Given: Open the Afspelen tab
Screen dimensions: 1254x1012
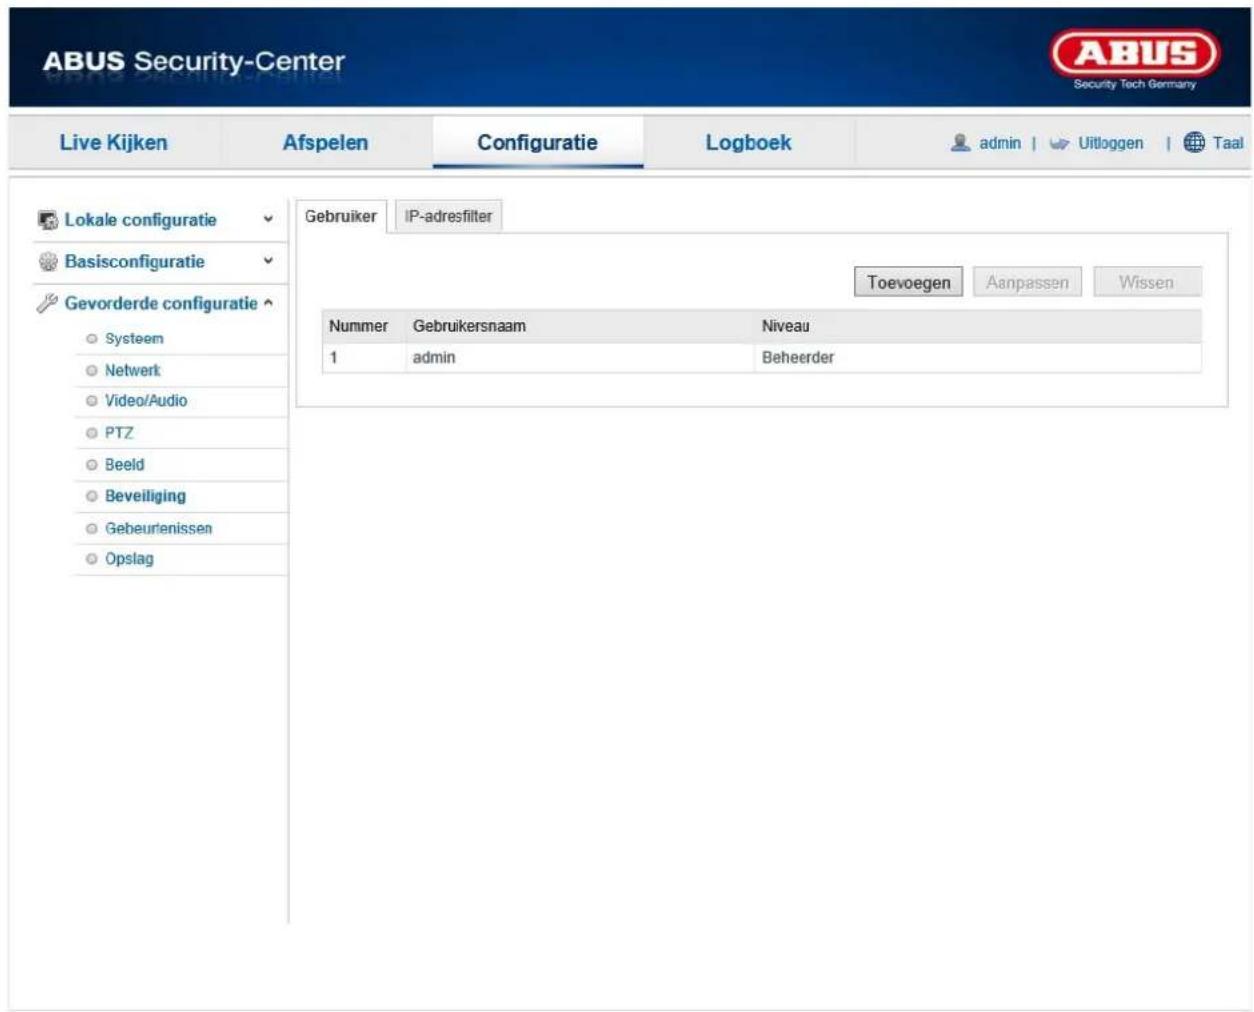Looking at the screenshot, I should (x=326, y=142).
